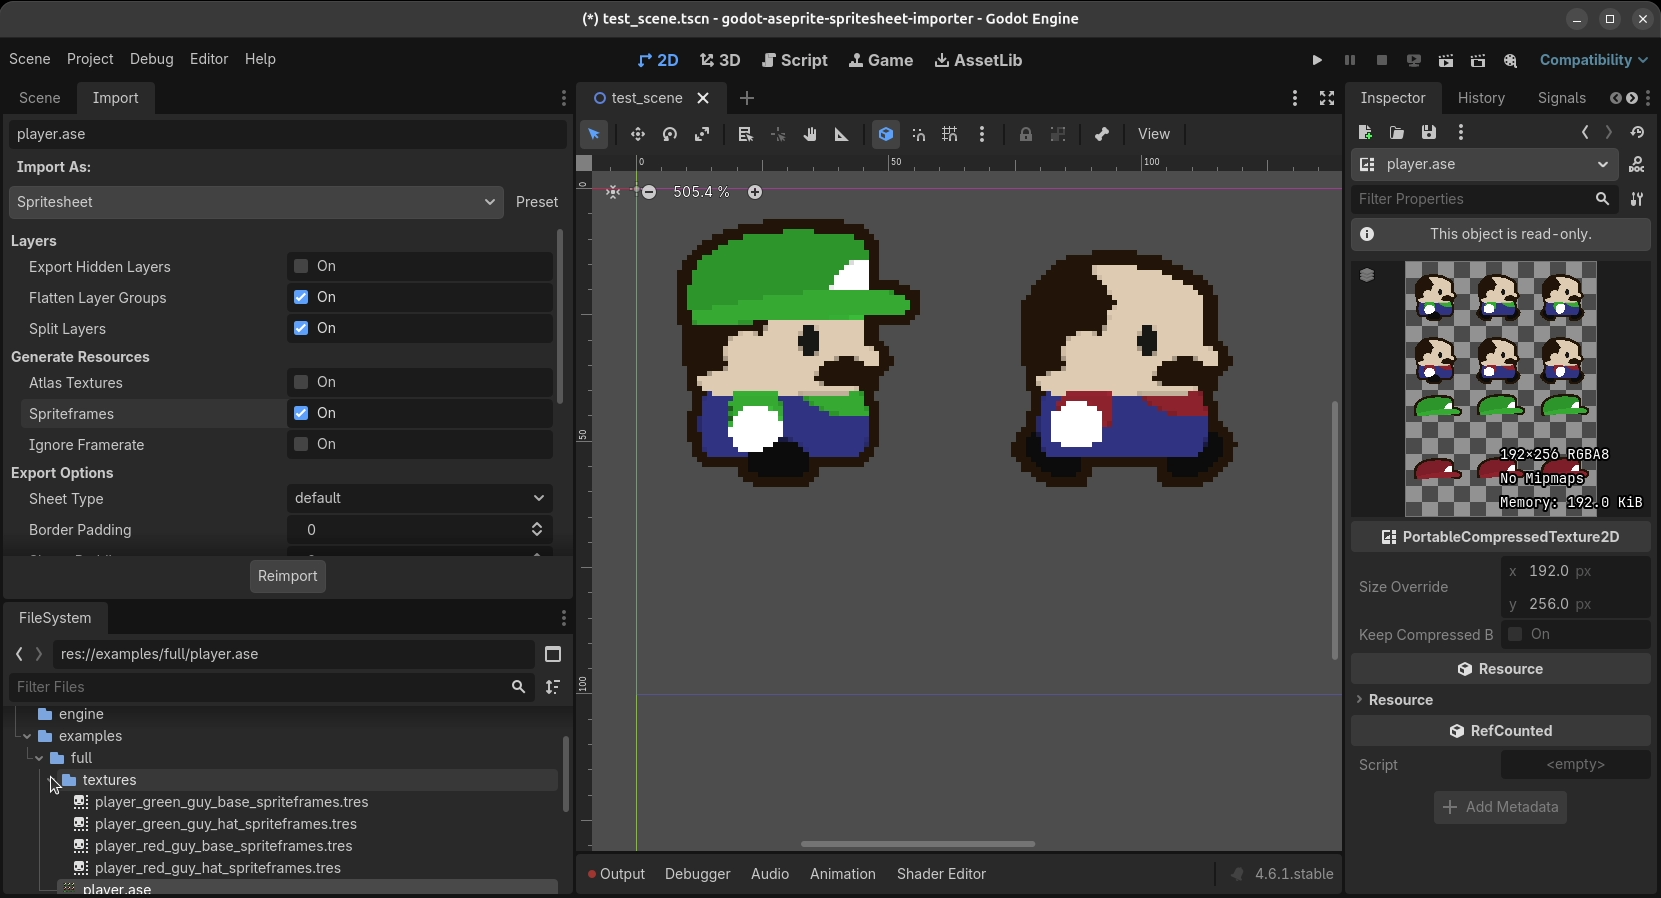Enable the Atlas Textures checkbox
Screen dimensions: 1661x898
(301, 382)
